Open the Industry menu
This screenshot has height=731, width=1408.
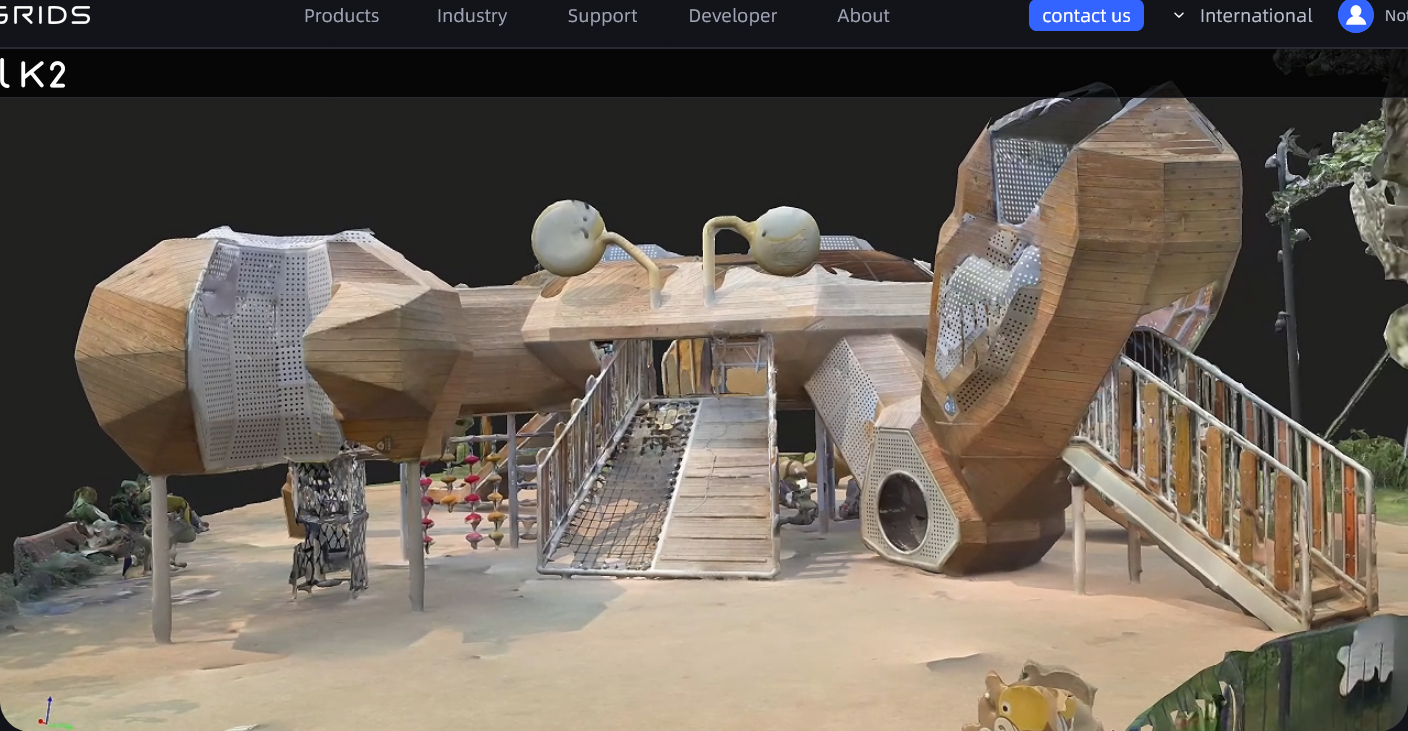click(472, 16)
